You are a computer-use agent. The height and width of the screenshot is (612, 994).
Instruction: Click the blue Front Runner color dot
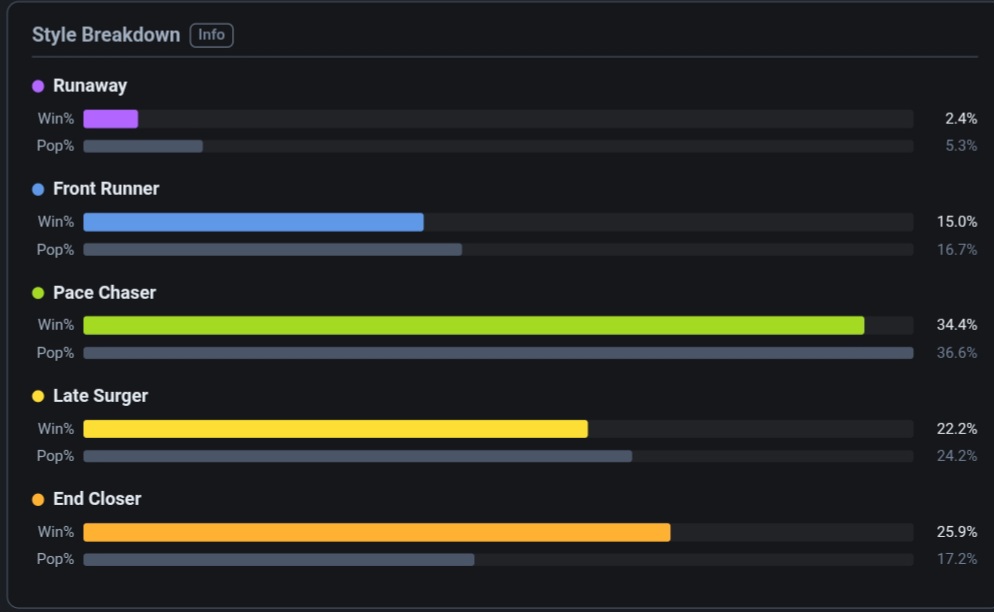coord(38,189)
